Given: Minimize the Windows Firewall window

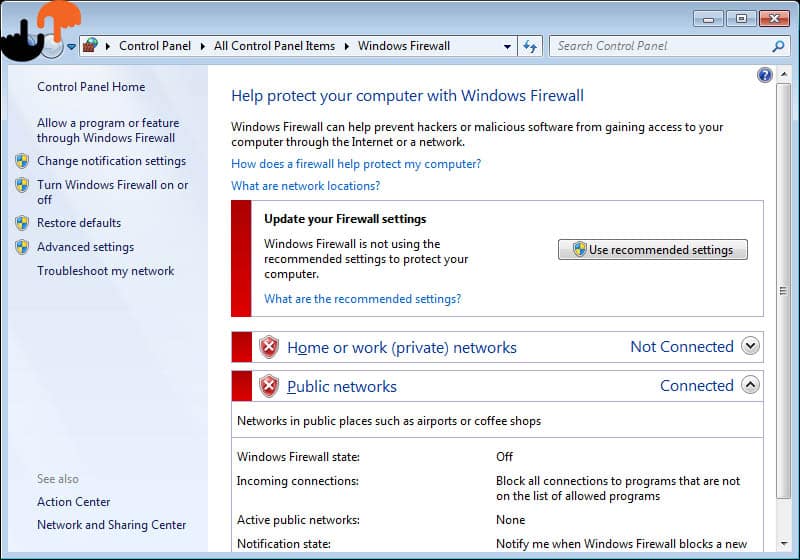Looking at the screenshot, I should (708, 19).
